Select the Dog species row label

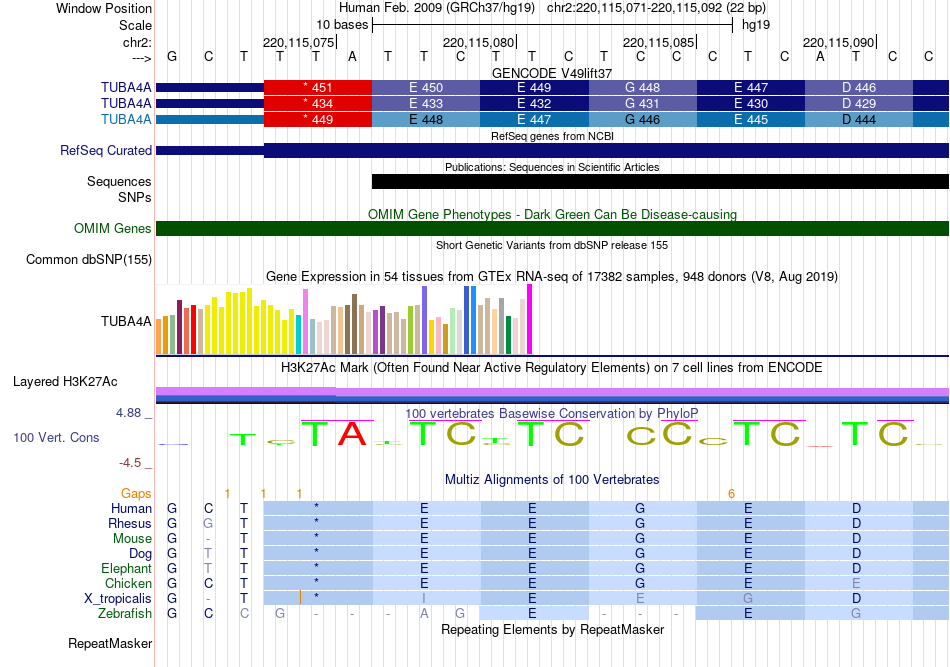click(x=140, y=553)
